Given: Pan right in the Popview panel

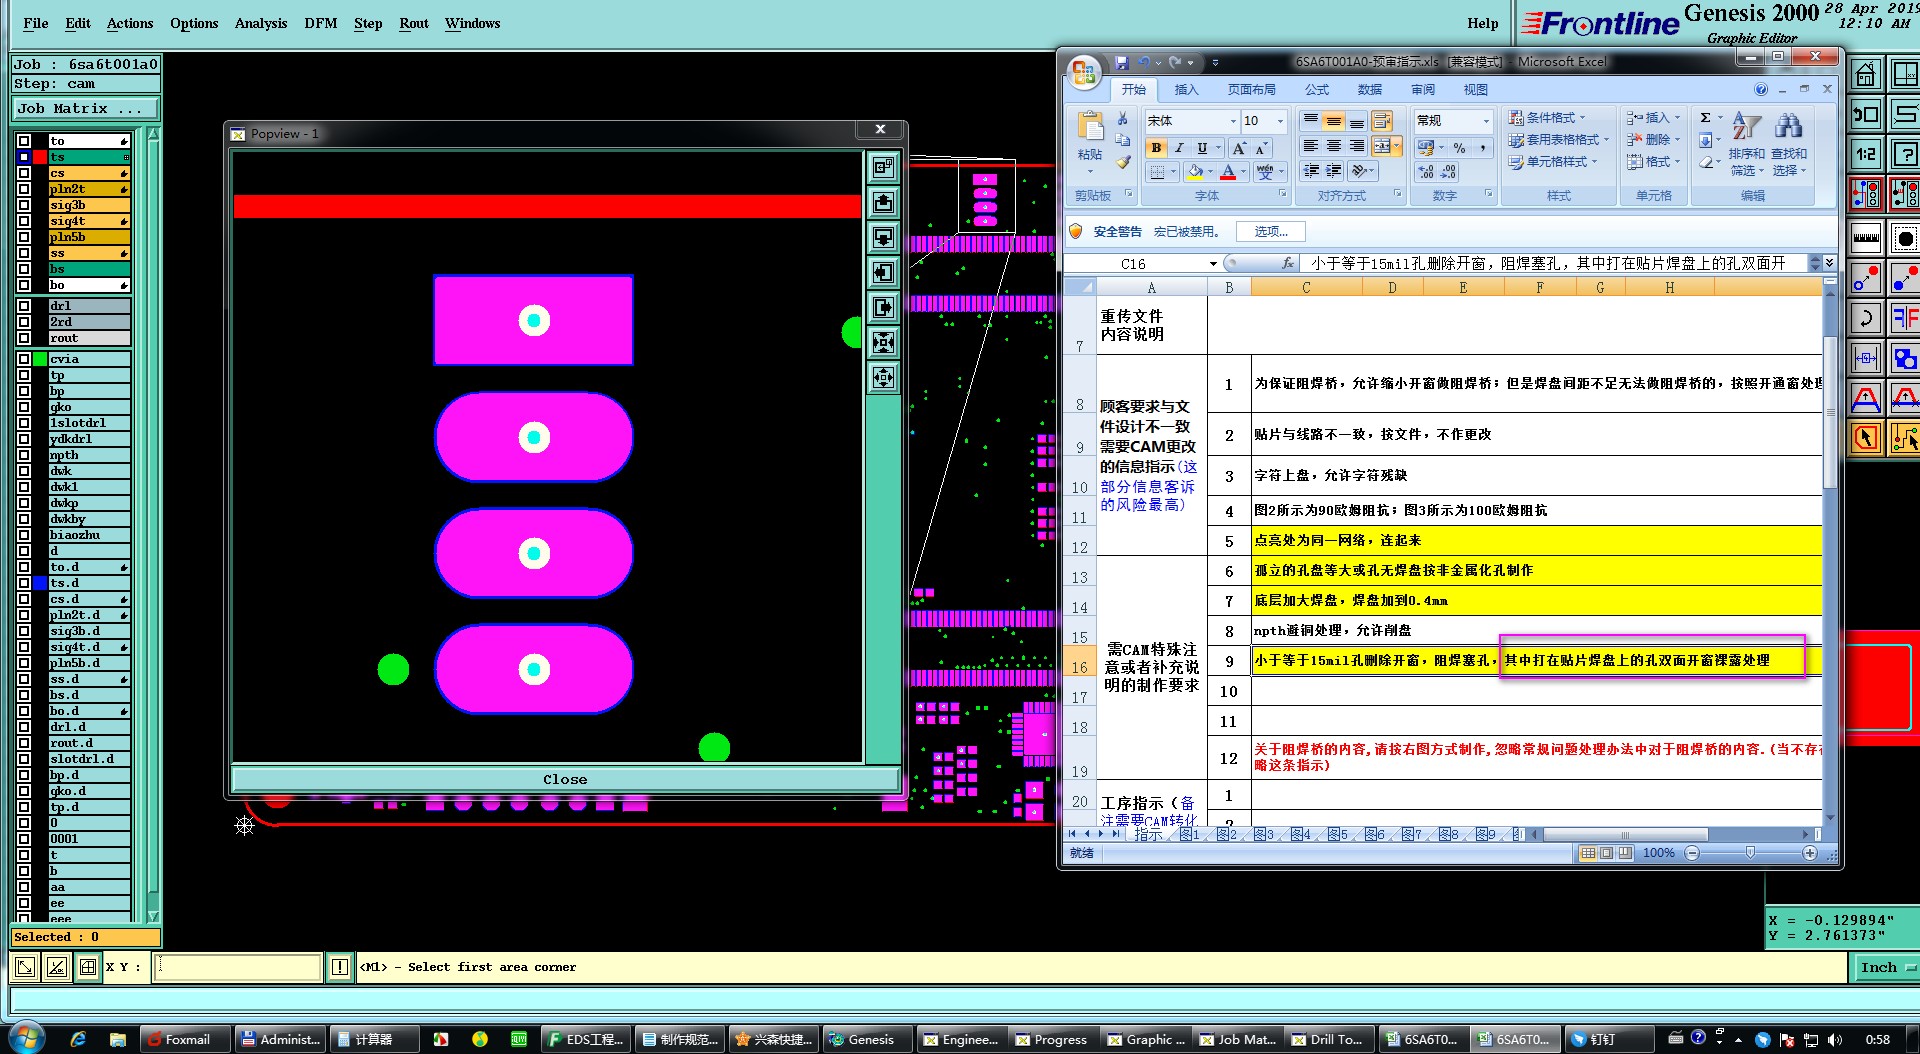Looking at the screenshot, I should [883, 308].
